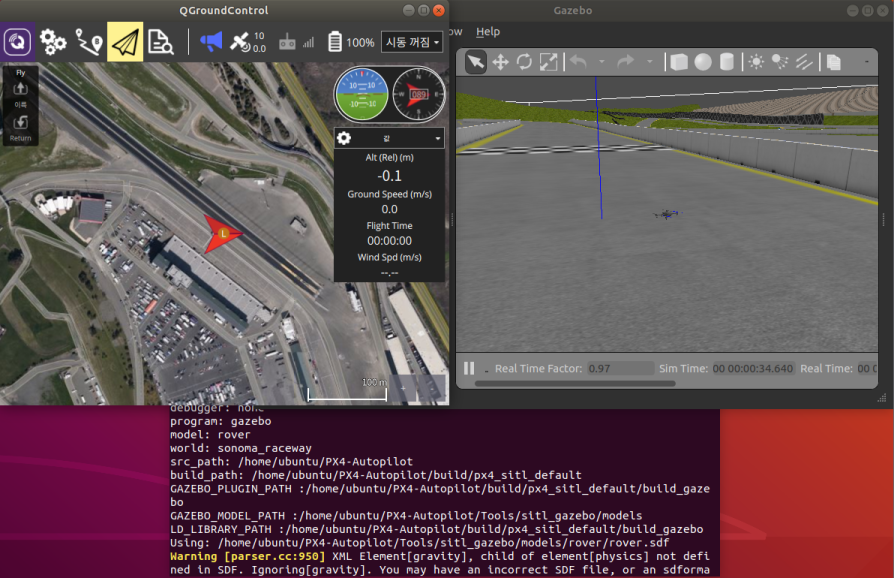Select Gazebo scale mode tool

tap(548, 62)
